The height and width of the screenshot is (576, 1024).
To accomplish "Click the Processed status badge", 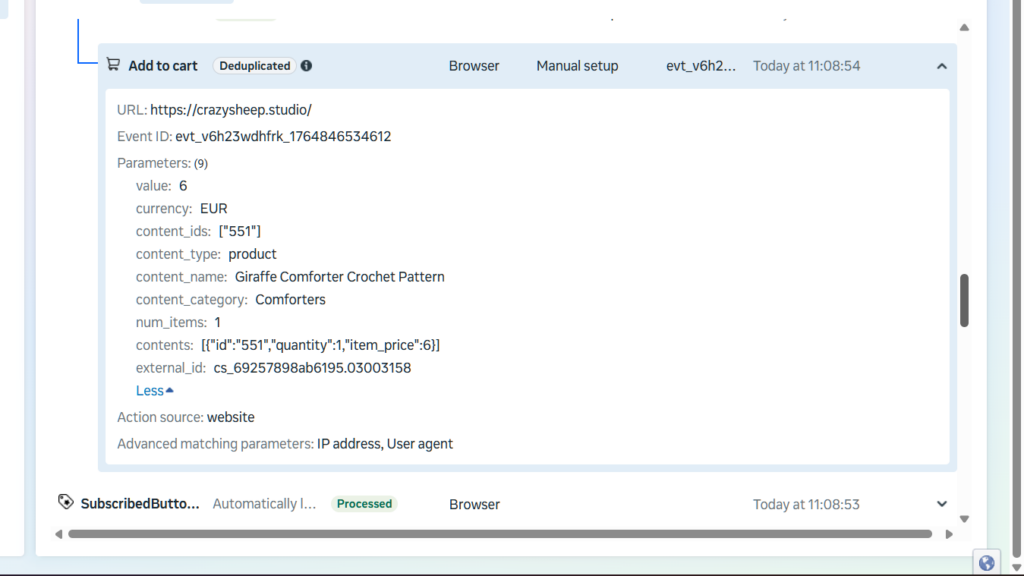I will click(x=364, y=504).
